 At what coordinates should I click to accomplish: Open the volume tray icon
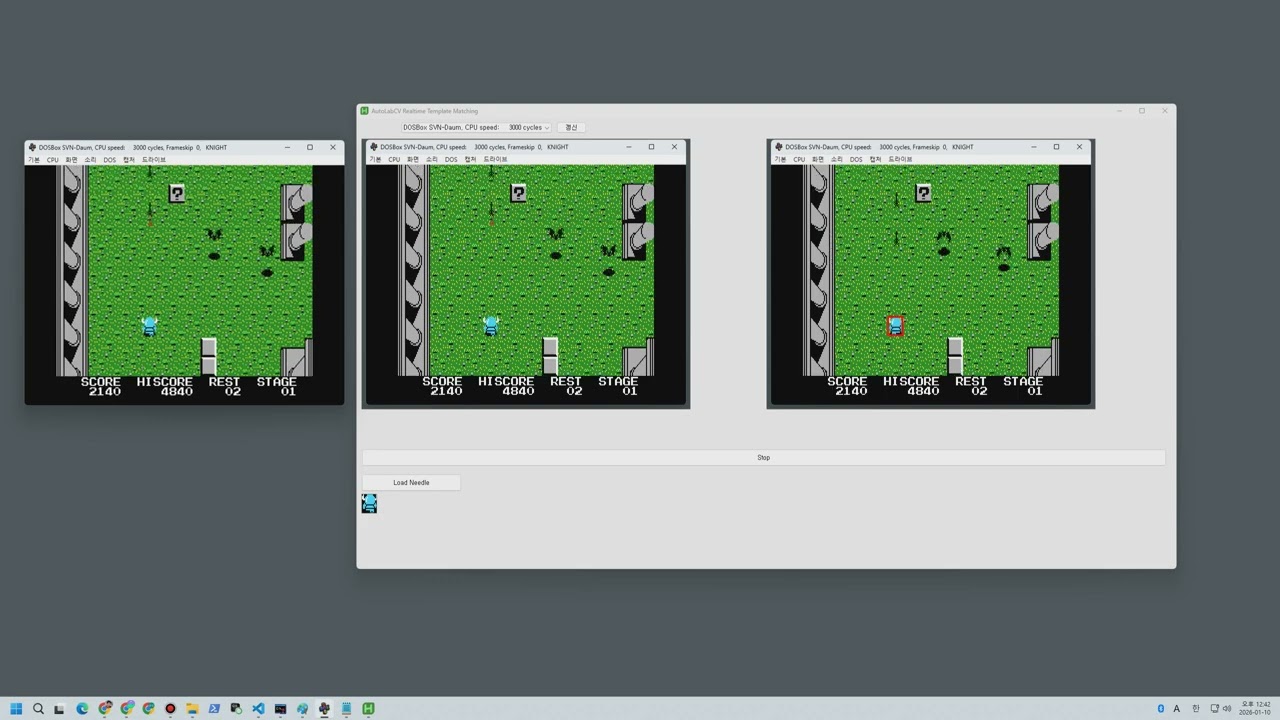coord(1227,709)
